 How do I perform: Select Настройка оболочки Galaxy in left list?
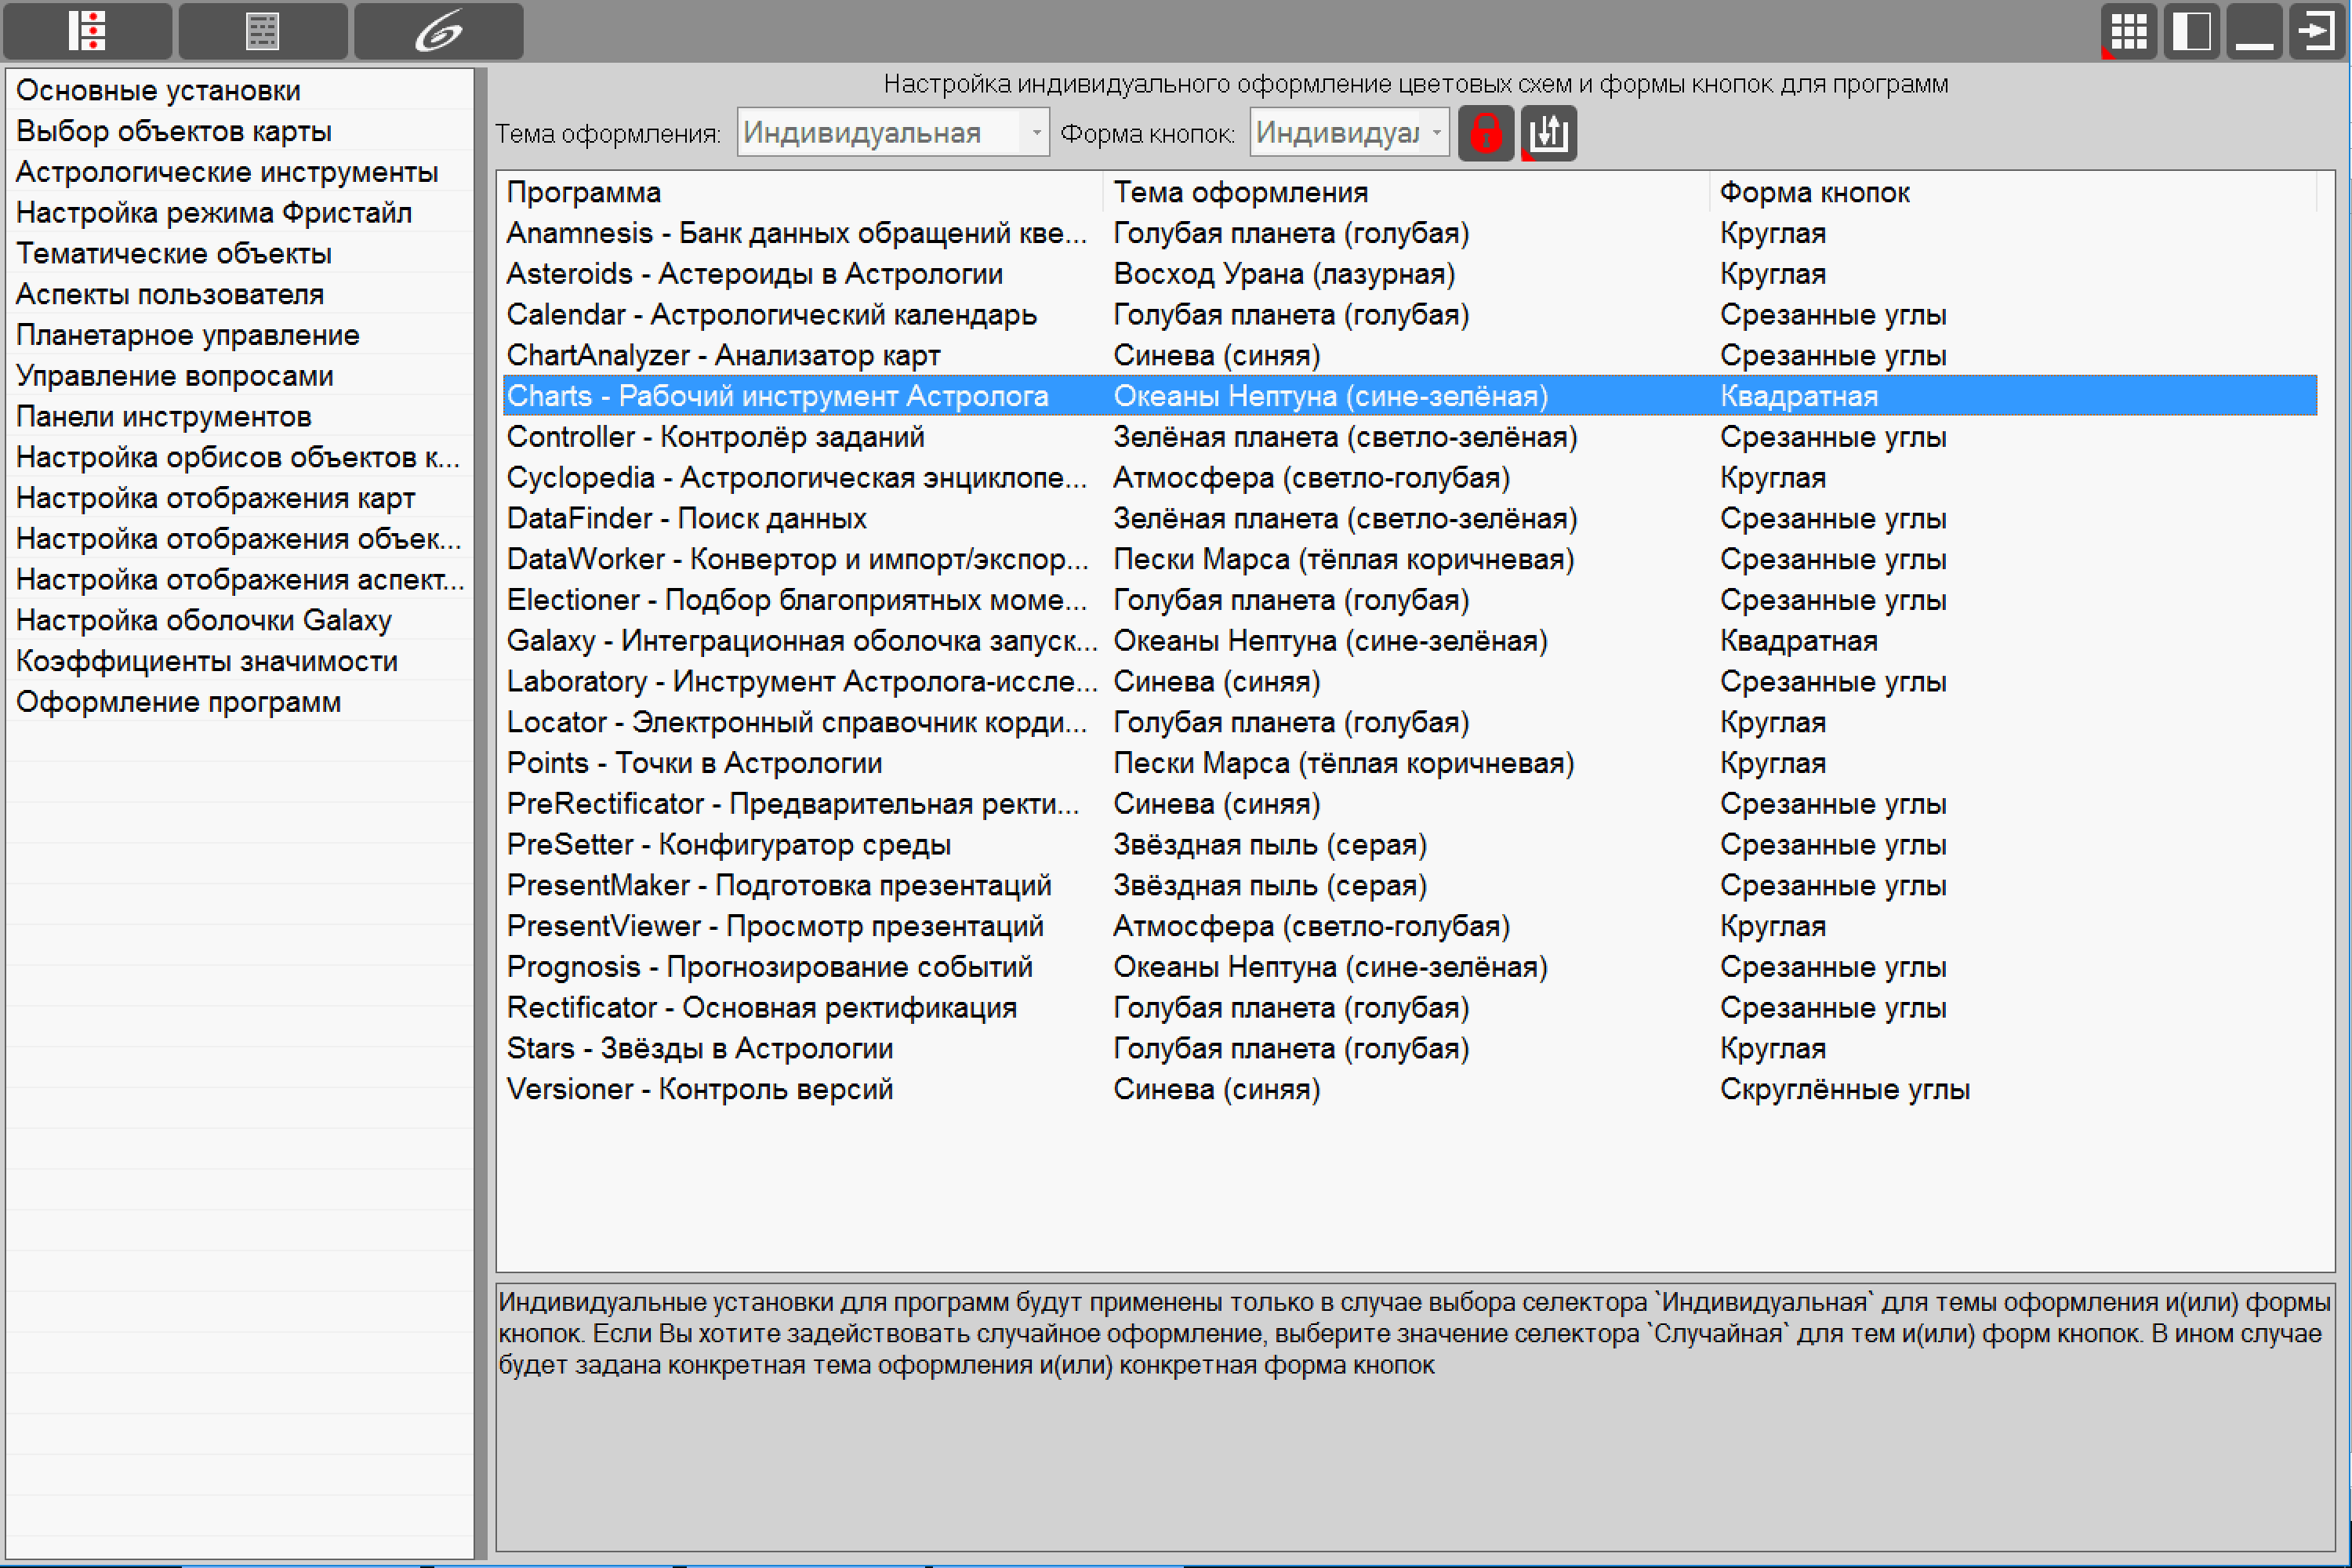tap(204, 620)
